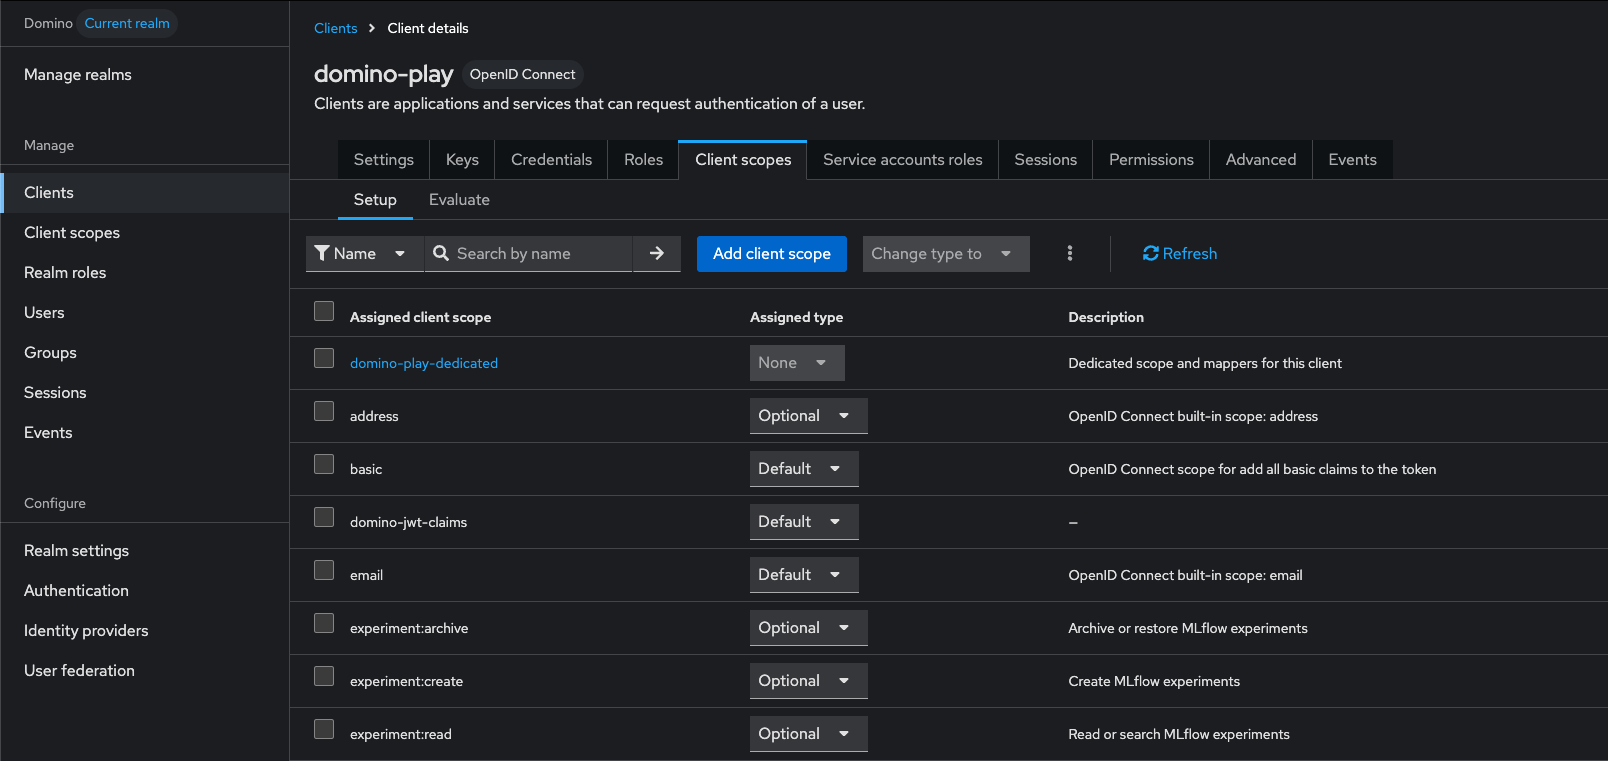Check the address row checkbox

(x=324, y=411)
